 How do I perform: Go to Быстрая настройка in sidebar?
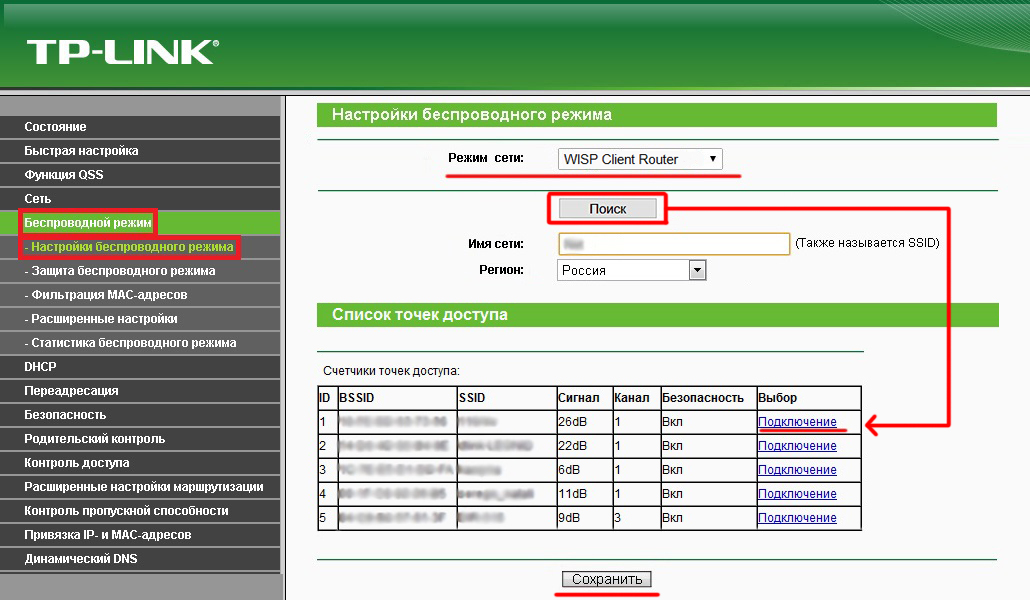click(x=81, y=151)
